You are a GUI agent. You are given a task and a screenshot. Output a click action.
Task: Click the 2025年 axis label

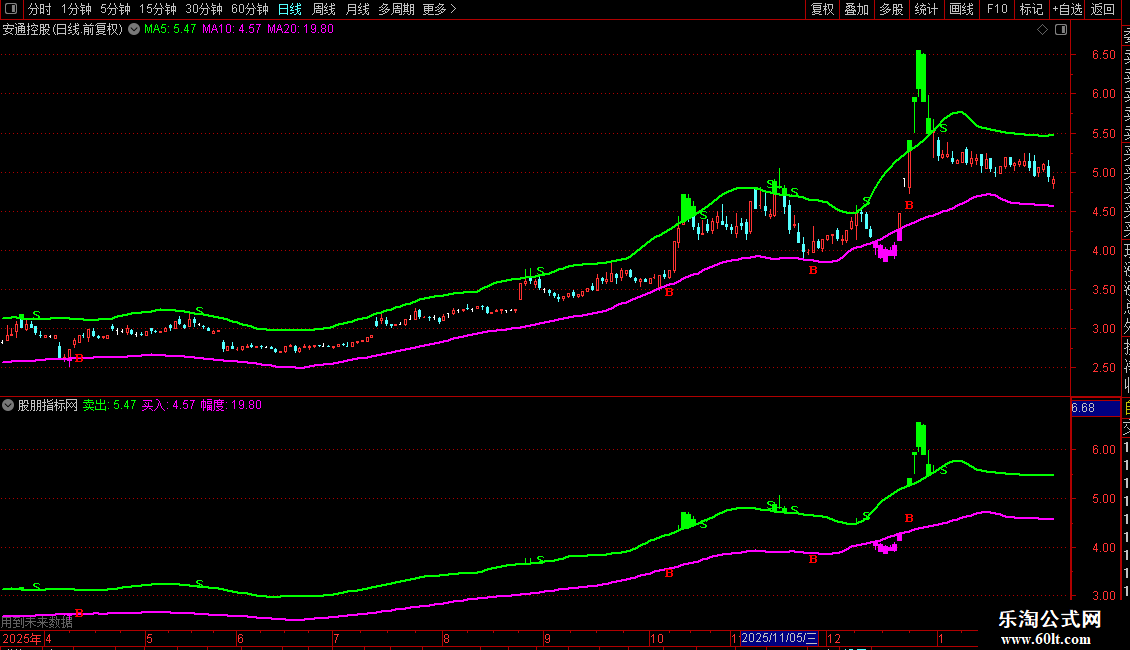[x=22, y=638]
